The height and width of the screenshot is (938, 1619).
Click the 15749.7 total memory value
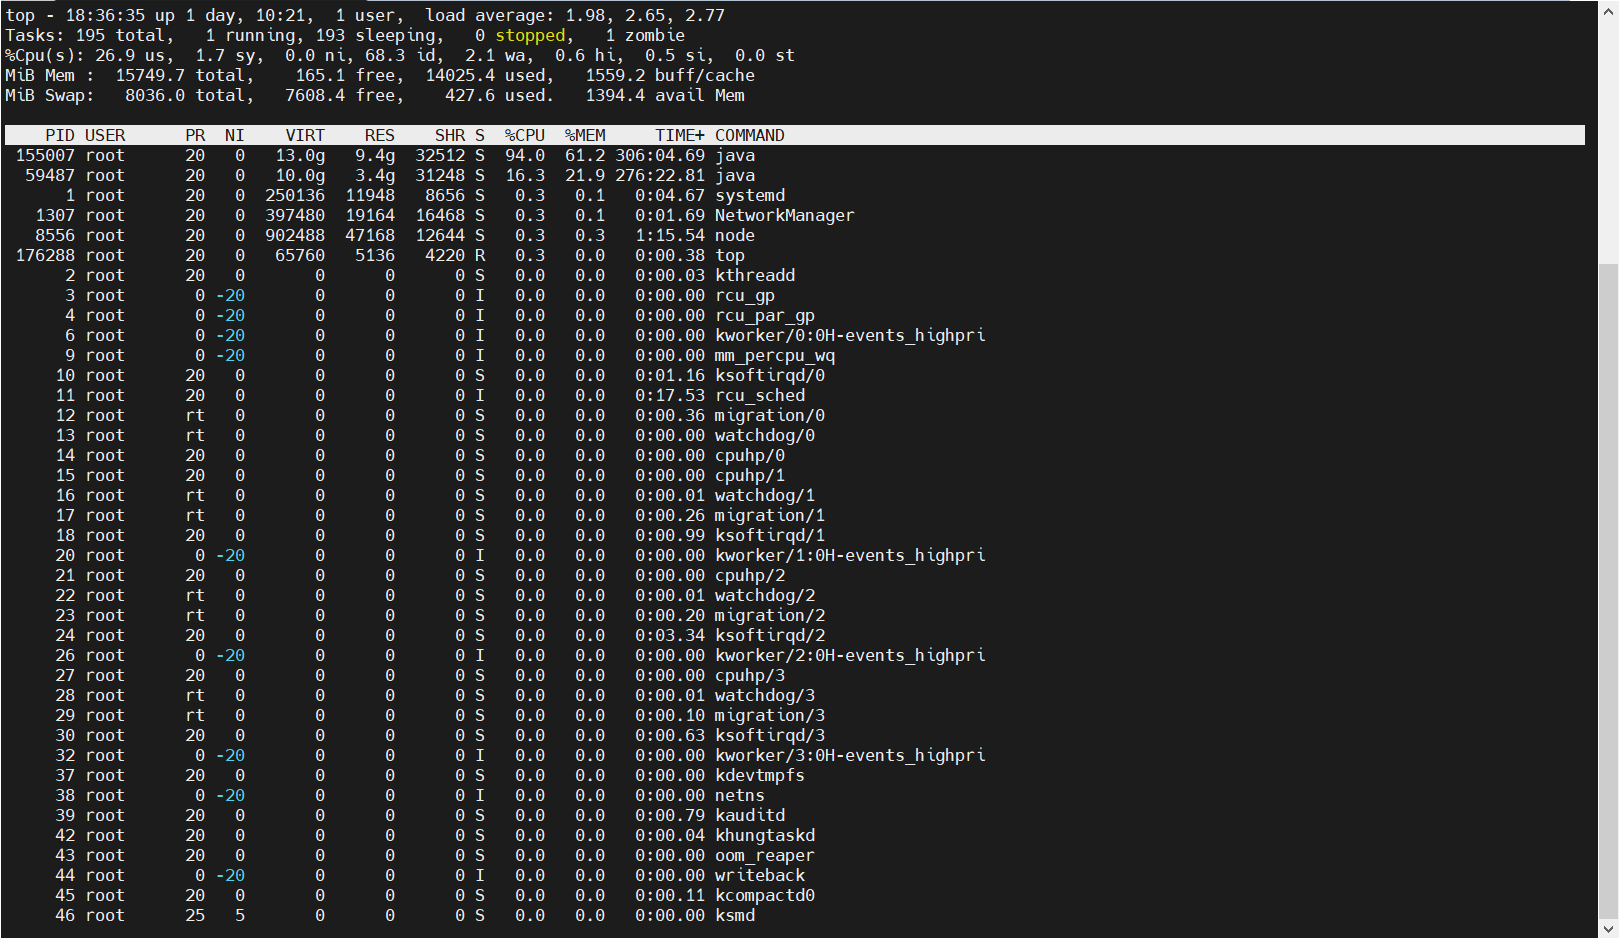pos(150,75)
